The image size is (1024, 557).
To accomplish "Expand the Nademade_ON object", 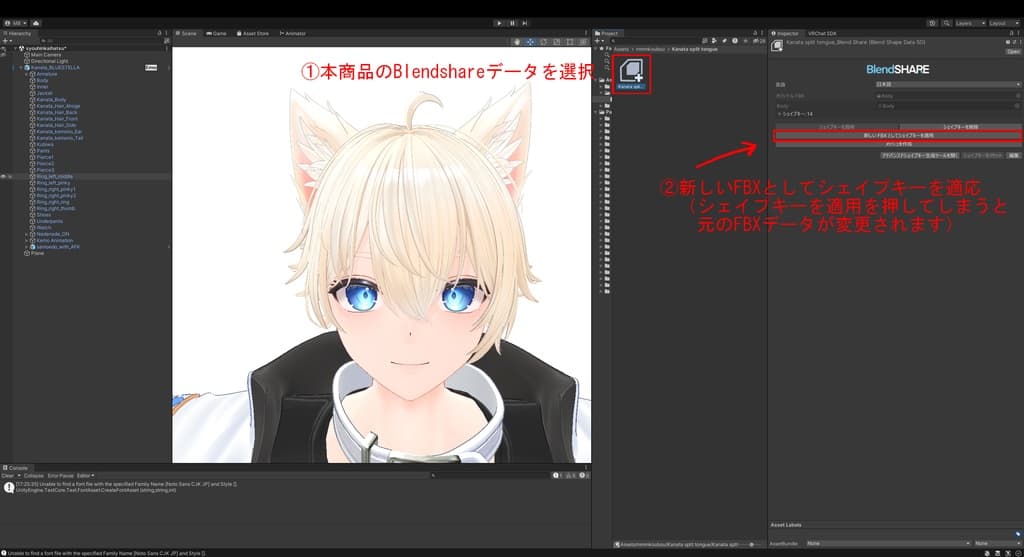I will pyautogui.click(x=27, y=234).
